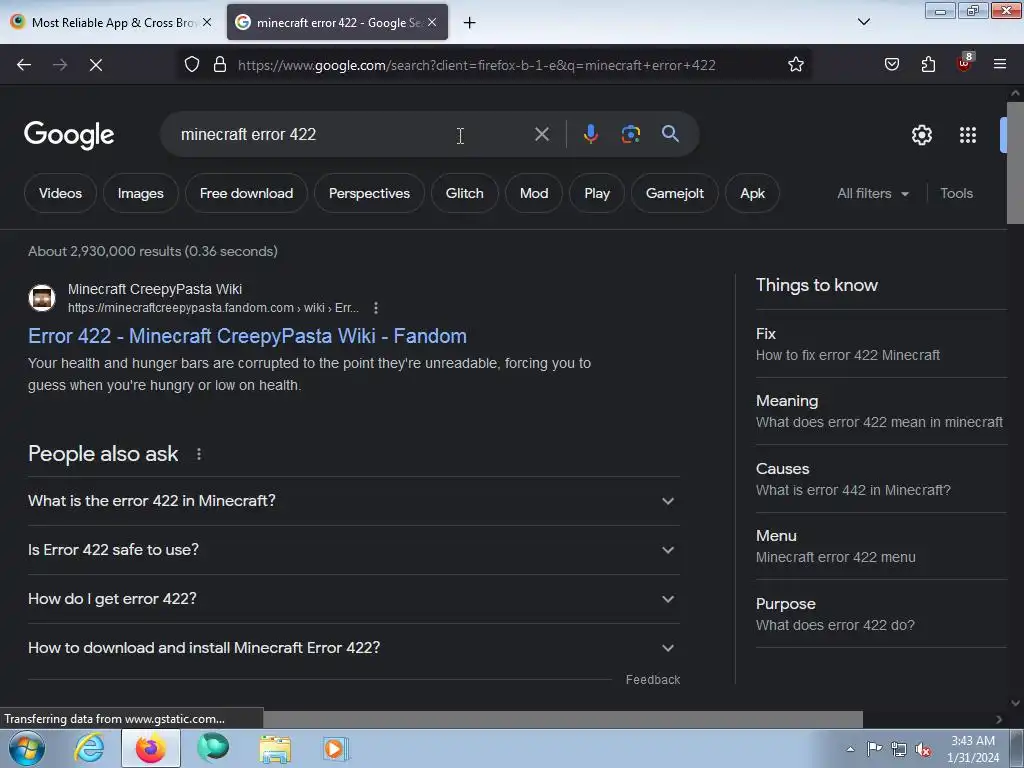Image resolution: width=1024 pixels, height=768 pixels.
Task: Open Google apps grid
Action: (968, 135)
